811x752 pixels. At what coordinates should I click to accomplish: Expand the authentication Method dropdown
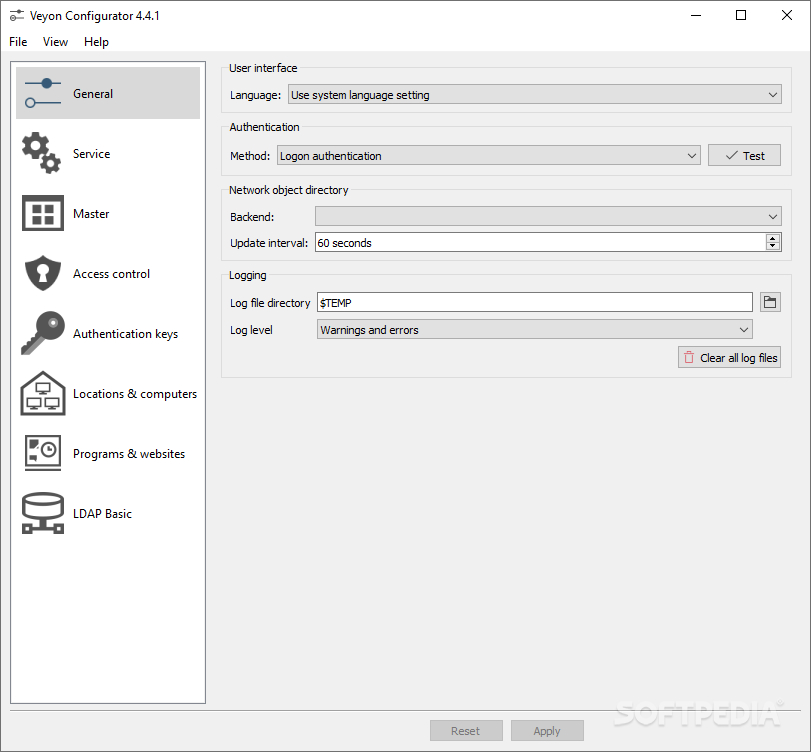click(489, 156)
